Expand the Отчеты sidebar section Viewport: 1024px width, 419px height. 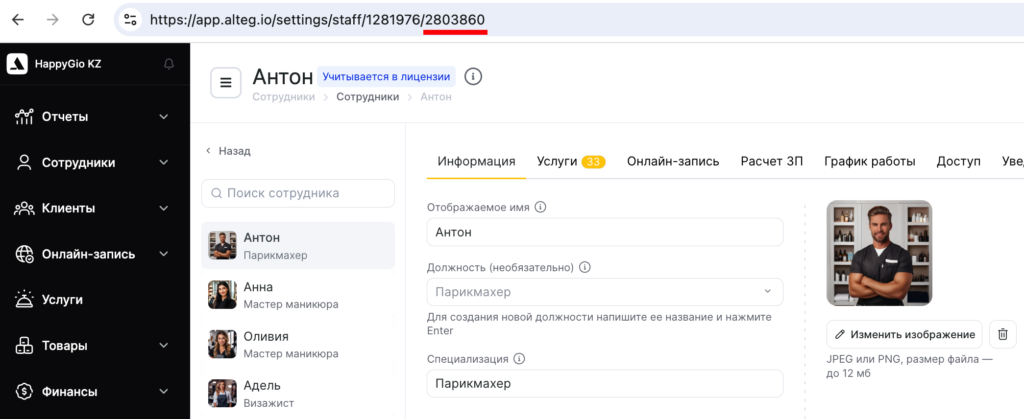164,117
